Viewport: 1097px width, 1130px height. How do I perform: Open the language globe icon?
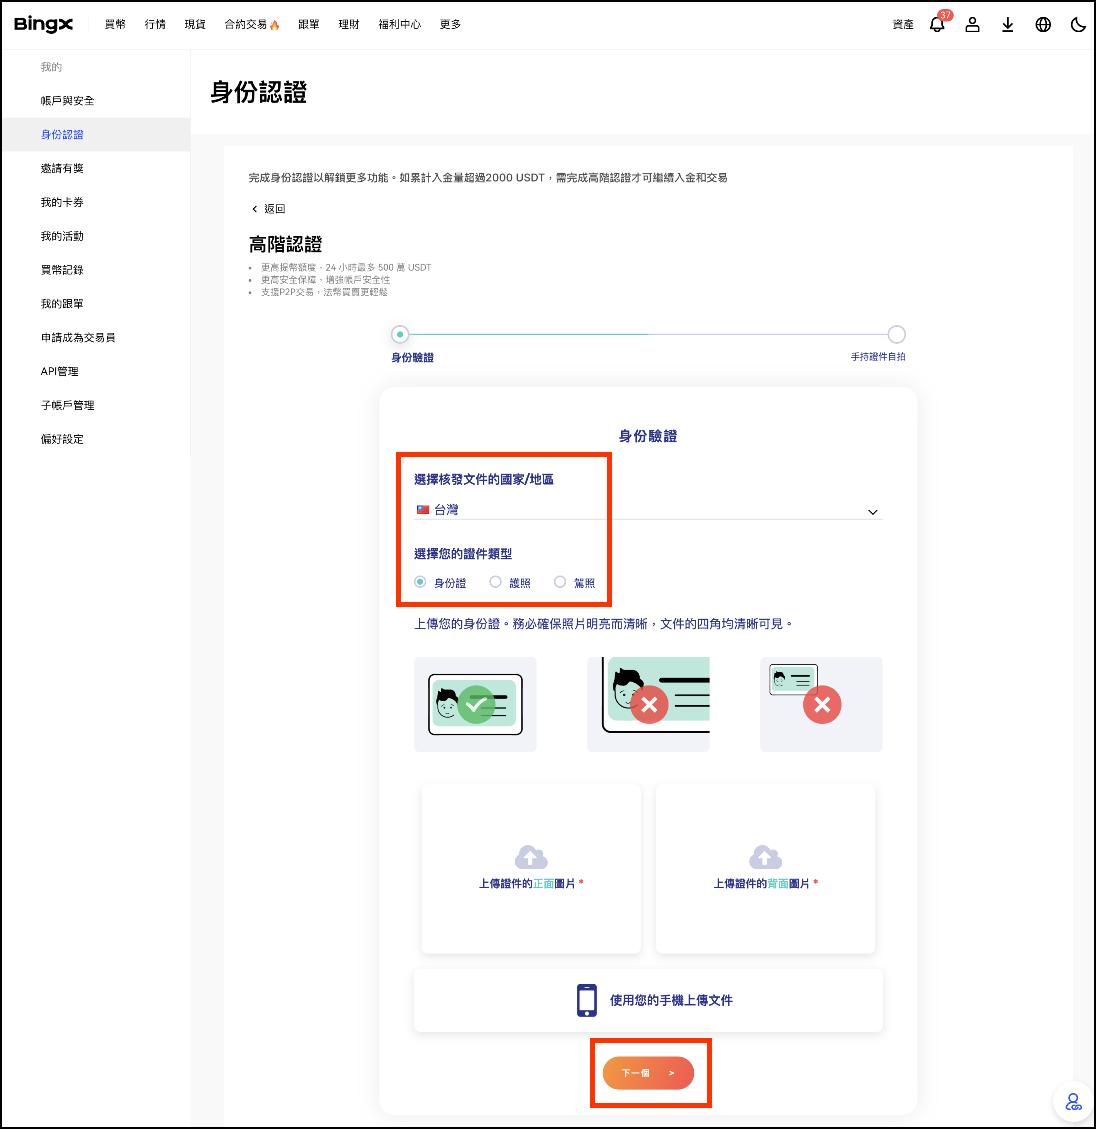[x=1043, y=25]
